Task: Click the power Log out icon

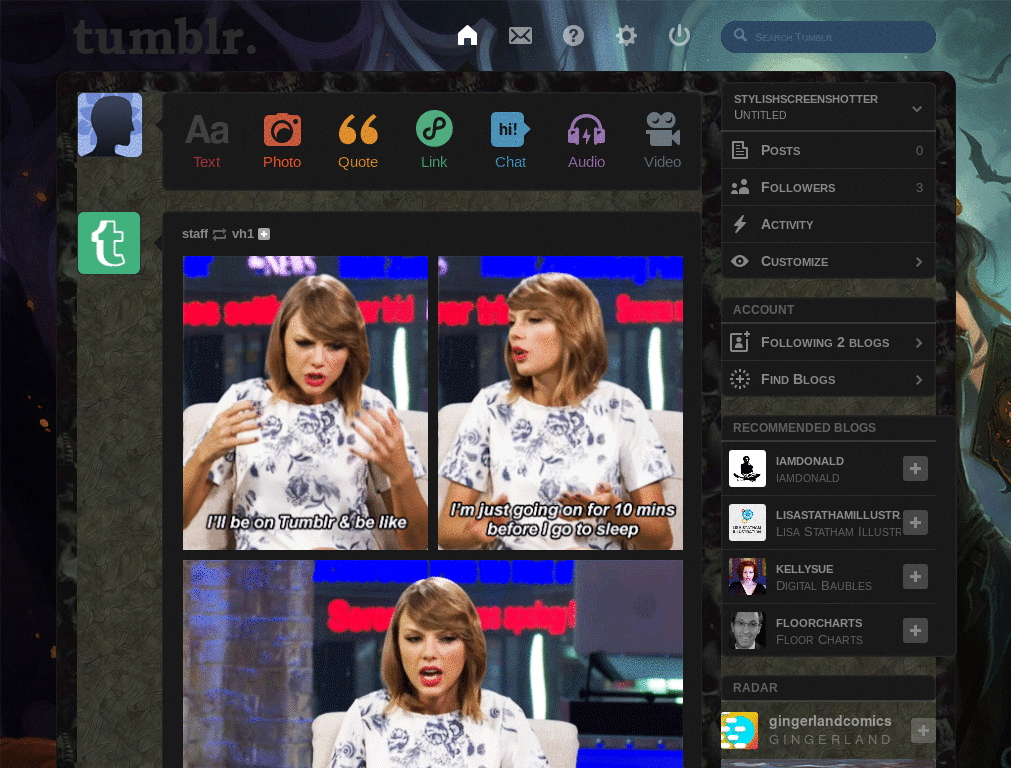Action: [x=679, y=35]
